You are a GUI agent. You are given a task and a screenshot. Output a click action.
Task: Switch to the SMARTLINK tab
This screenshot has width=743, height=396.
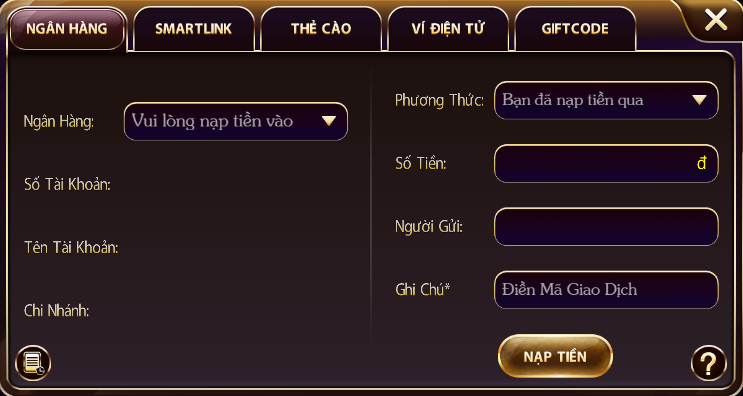[x=194, y=28]
